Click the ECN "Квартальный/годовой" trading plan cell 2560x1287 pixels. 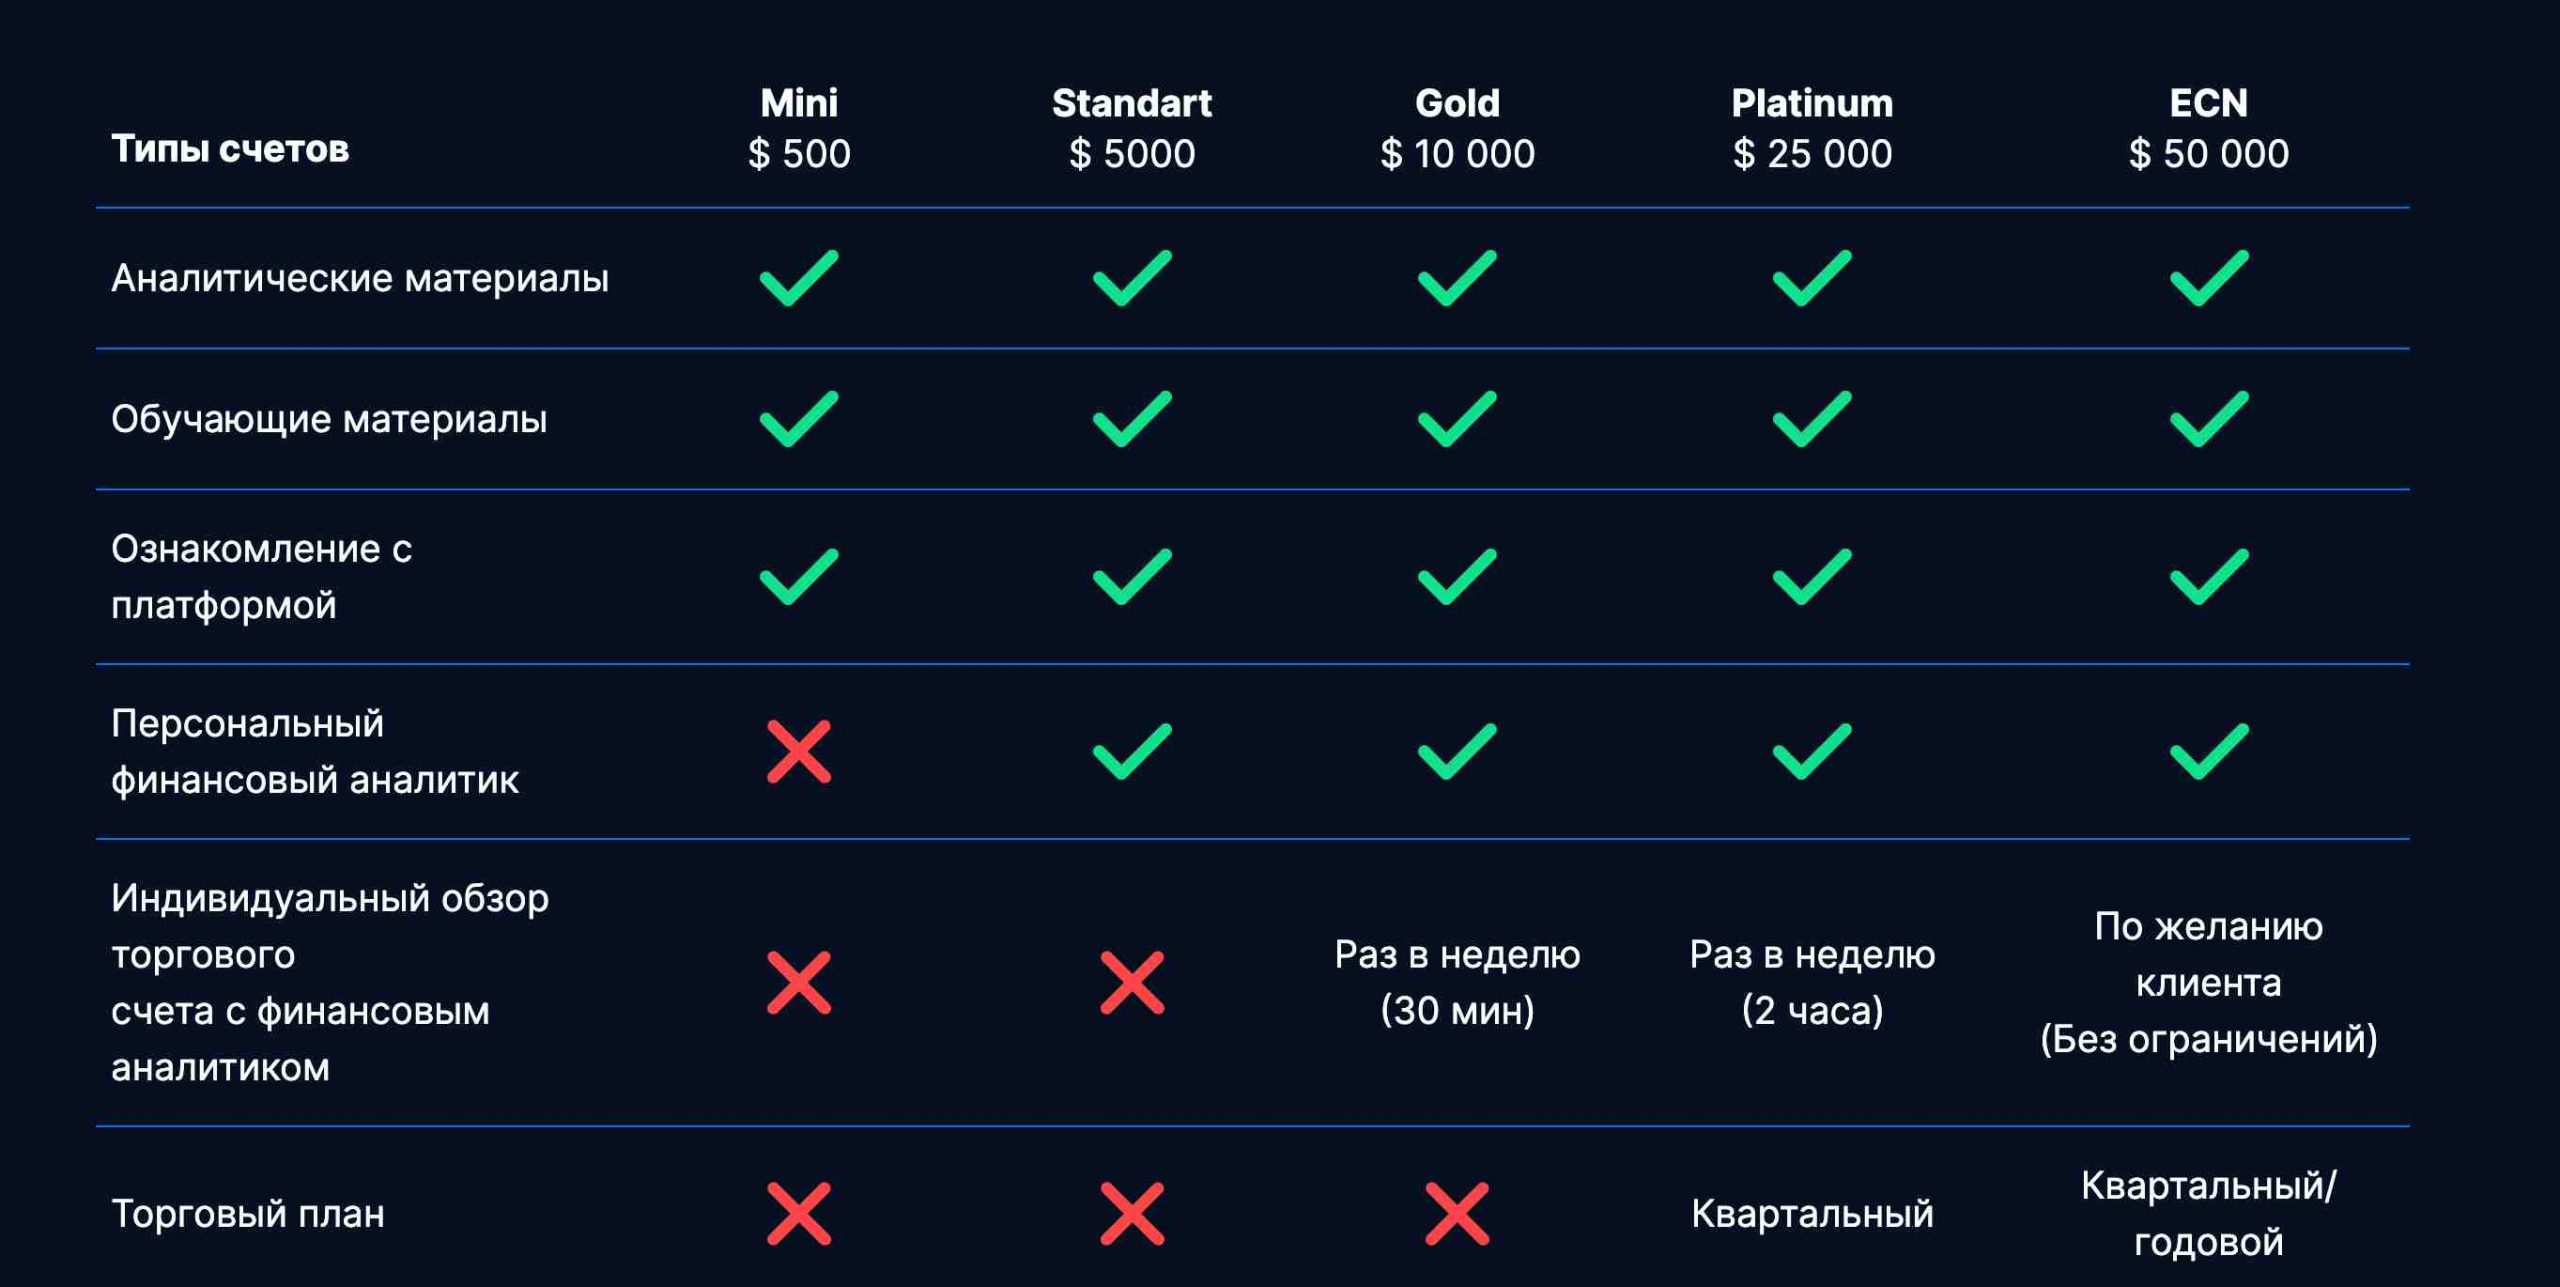[2208, 1213]
